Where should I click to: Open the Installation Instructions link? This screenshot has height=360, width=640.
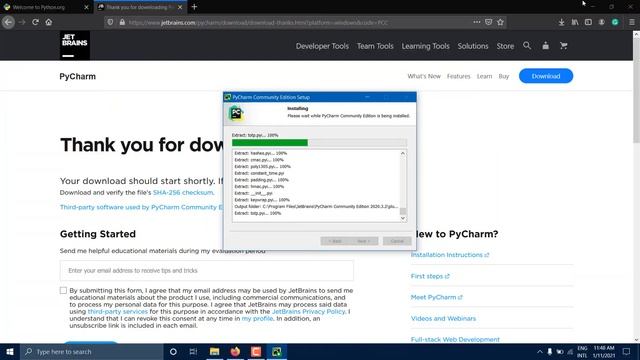click(450, 255)
